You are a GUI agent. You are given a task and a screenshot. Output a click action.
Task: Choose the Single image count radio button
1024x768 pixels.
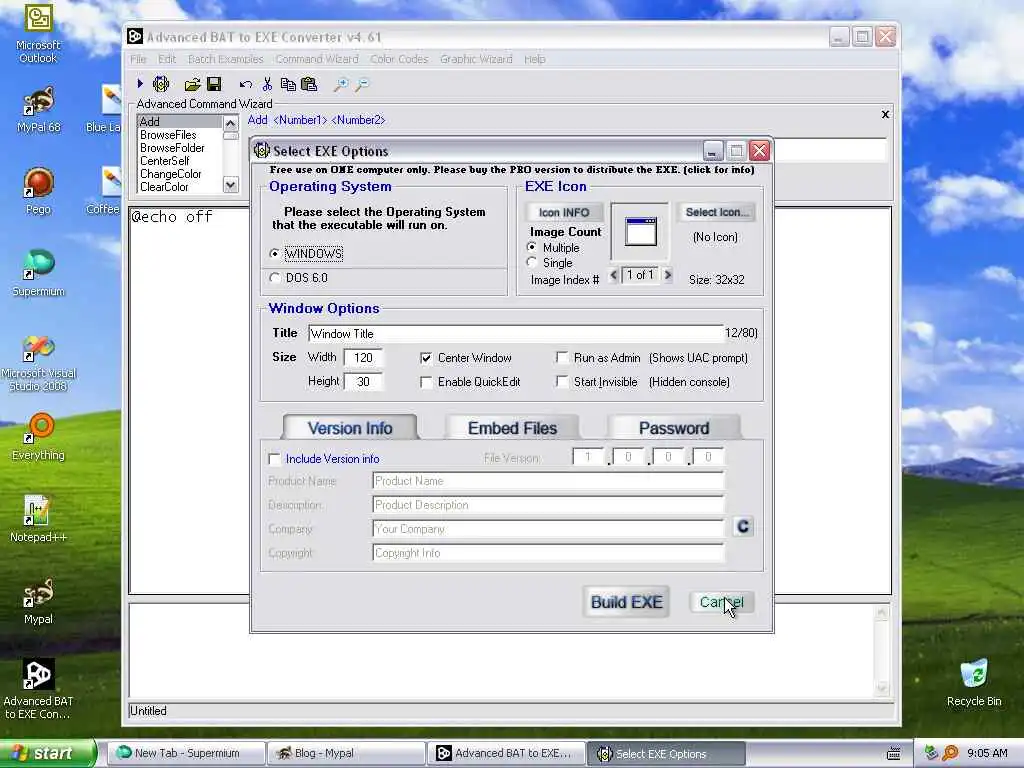pos(532,262)
